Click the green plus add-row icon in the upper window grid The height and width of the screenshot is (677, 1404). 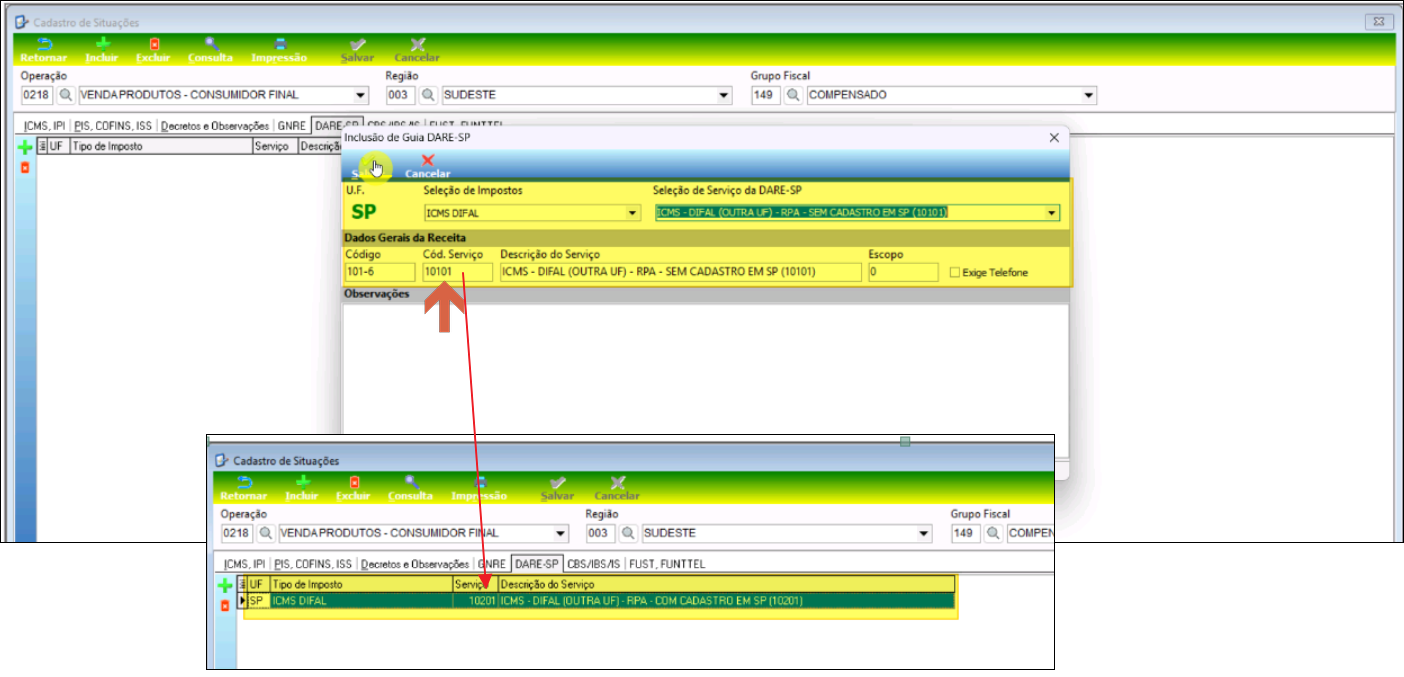click(x=26, y=147)
